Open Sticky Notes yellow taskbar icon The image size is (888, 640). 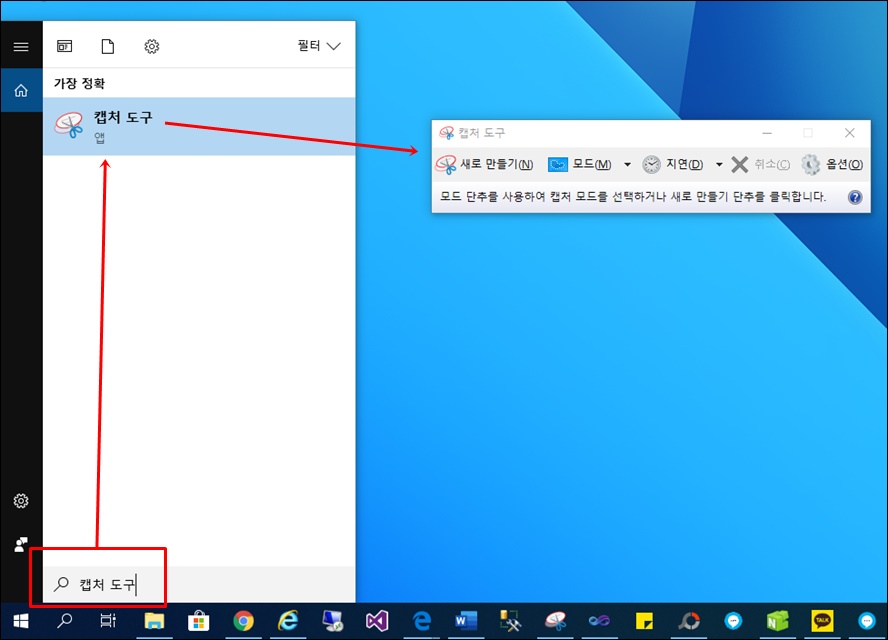pos(644,621)
